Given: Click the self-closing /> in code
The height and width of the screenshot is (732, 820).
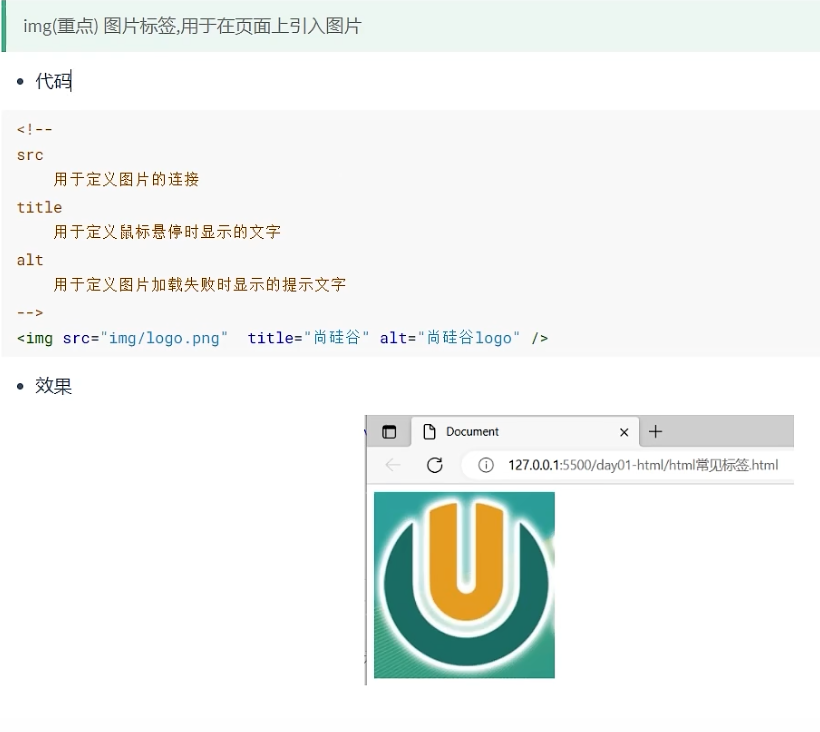Looking at the screenshot, I should pyautogui.click(x=540, y=338).
